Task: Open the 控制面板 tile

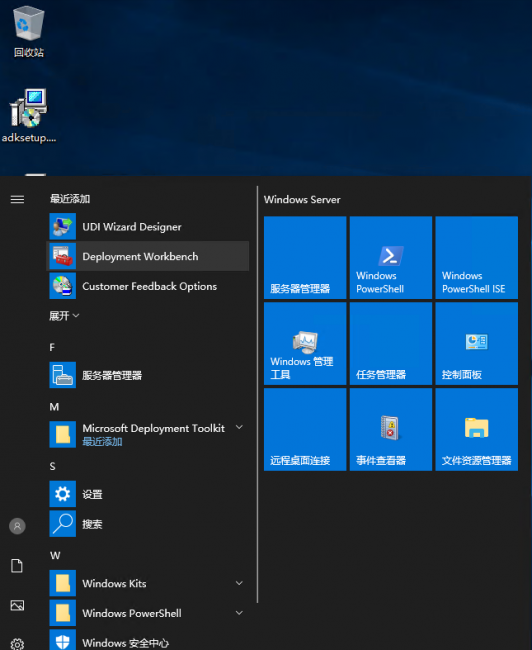Action: point(477,344)
